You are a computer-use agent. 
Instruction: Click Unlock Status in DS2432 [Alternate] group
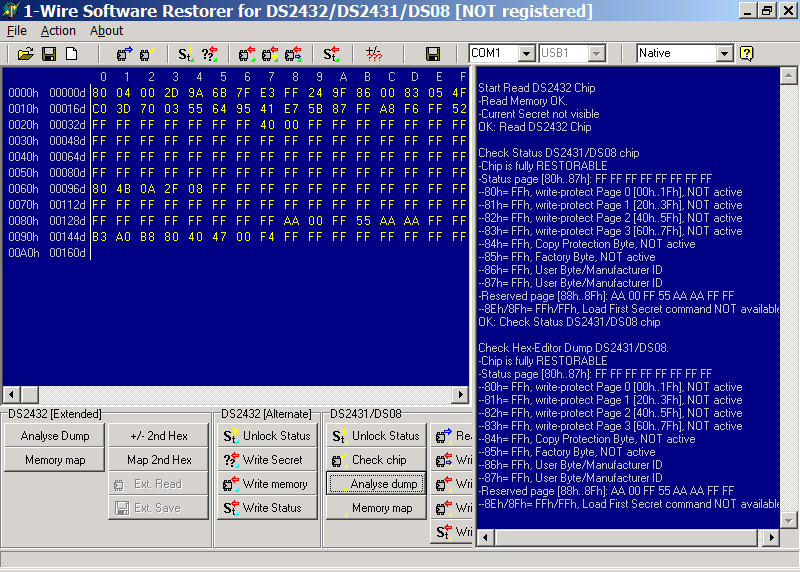267,436
